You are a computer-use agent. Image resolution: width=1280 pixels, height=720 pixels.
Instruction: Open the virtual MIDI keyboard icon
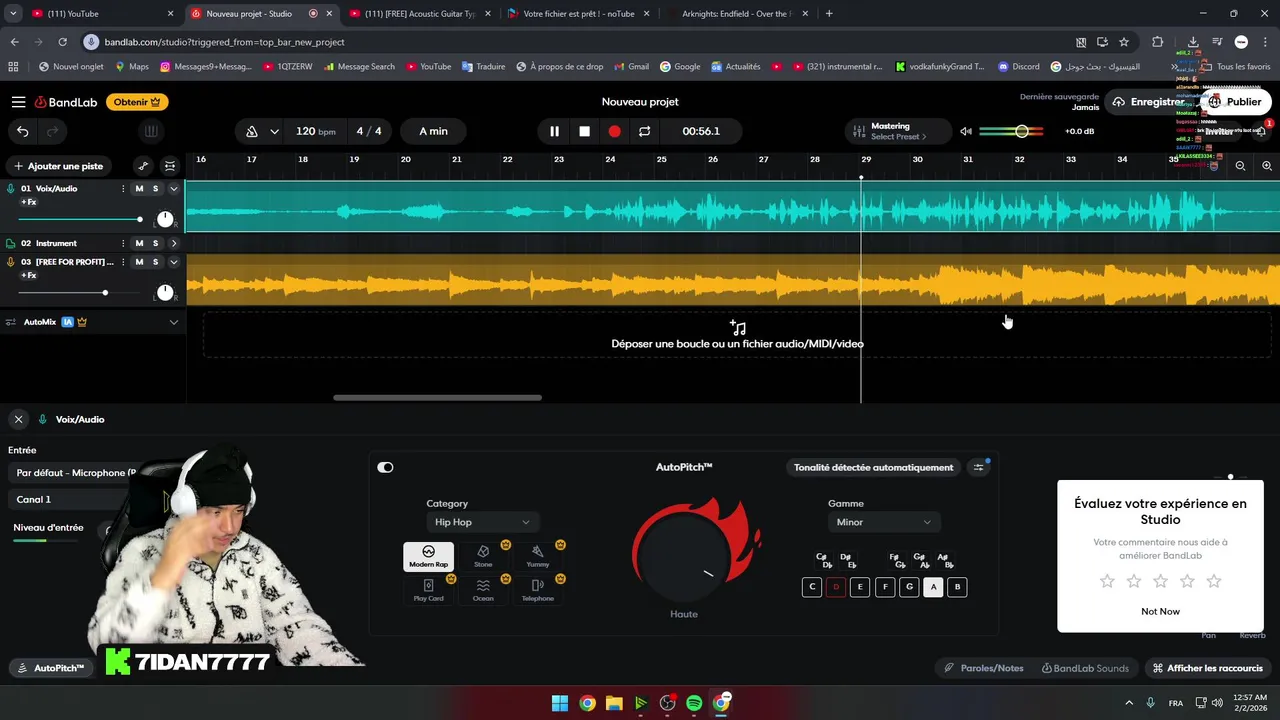[150, 131]
